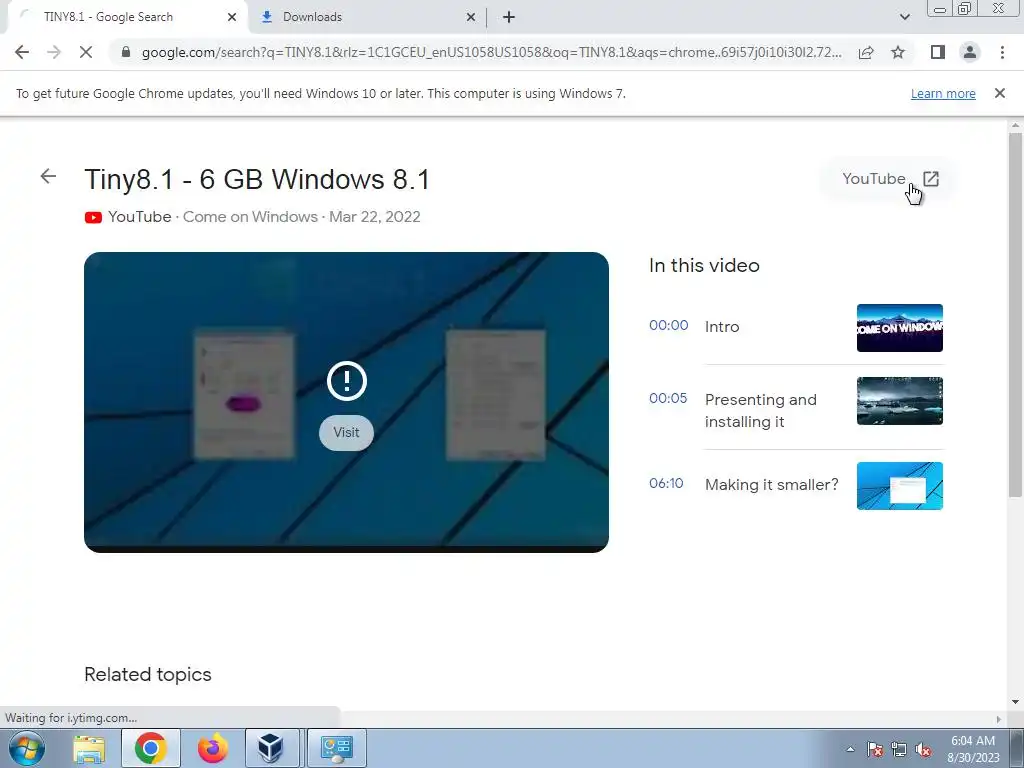
Task: Show hidden tray icons arrow
Action: click(850, 749)
